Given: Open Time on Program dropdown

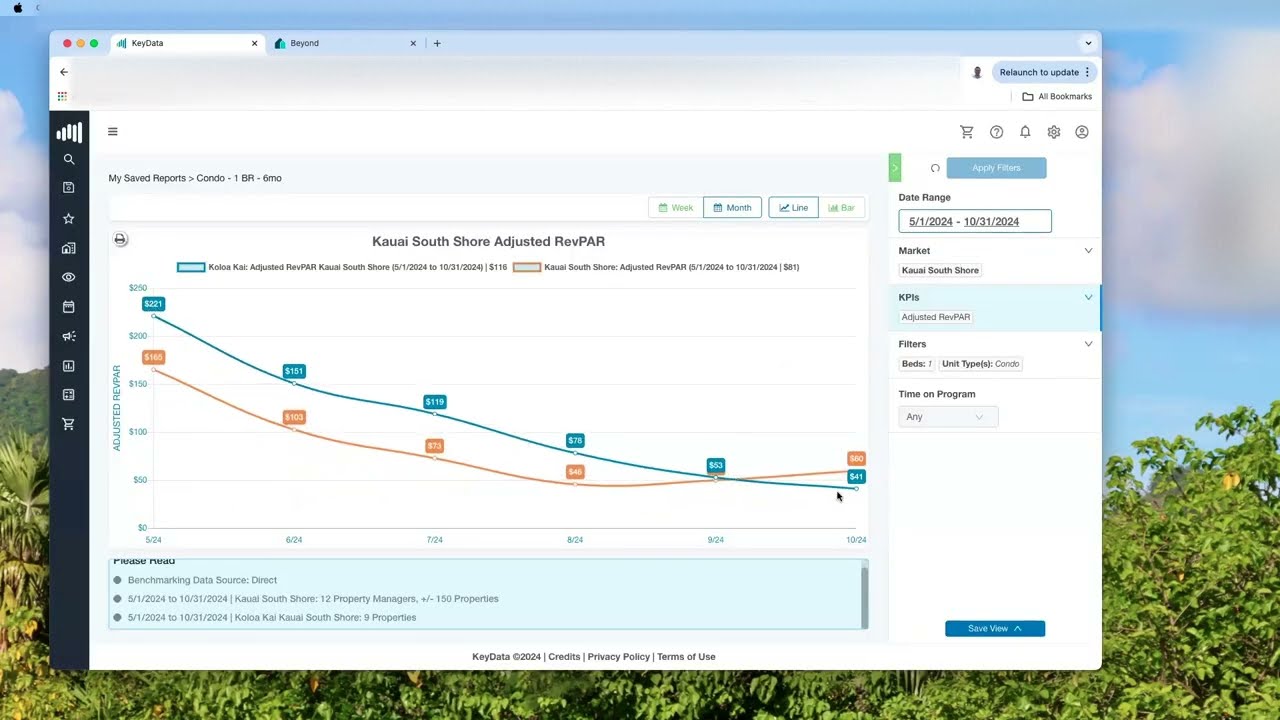Looking at the screenshot, I should (948, 417).
